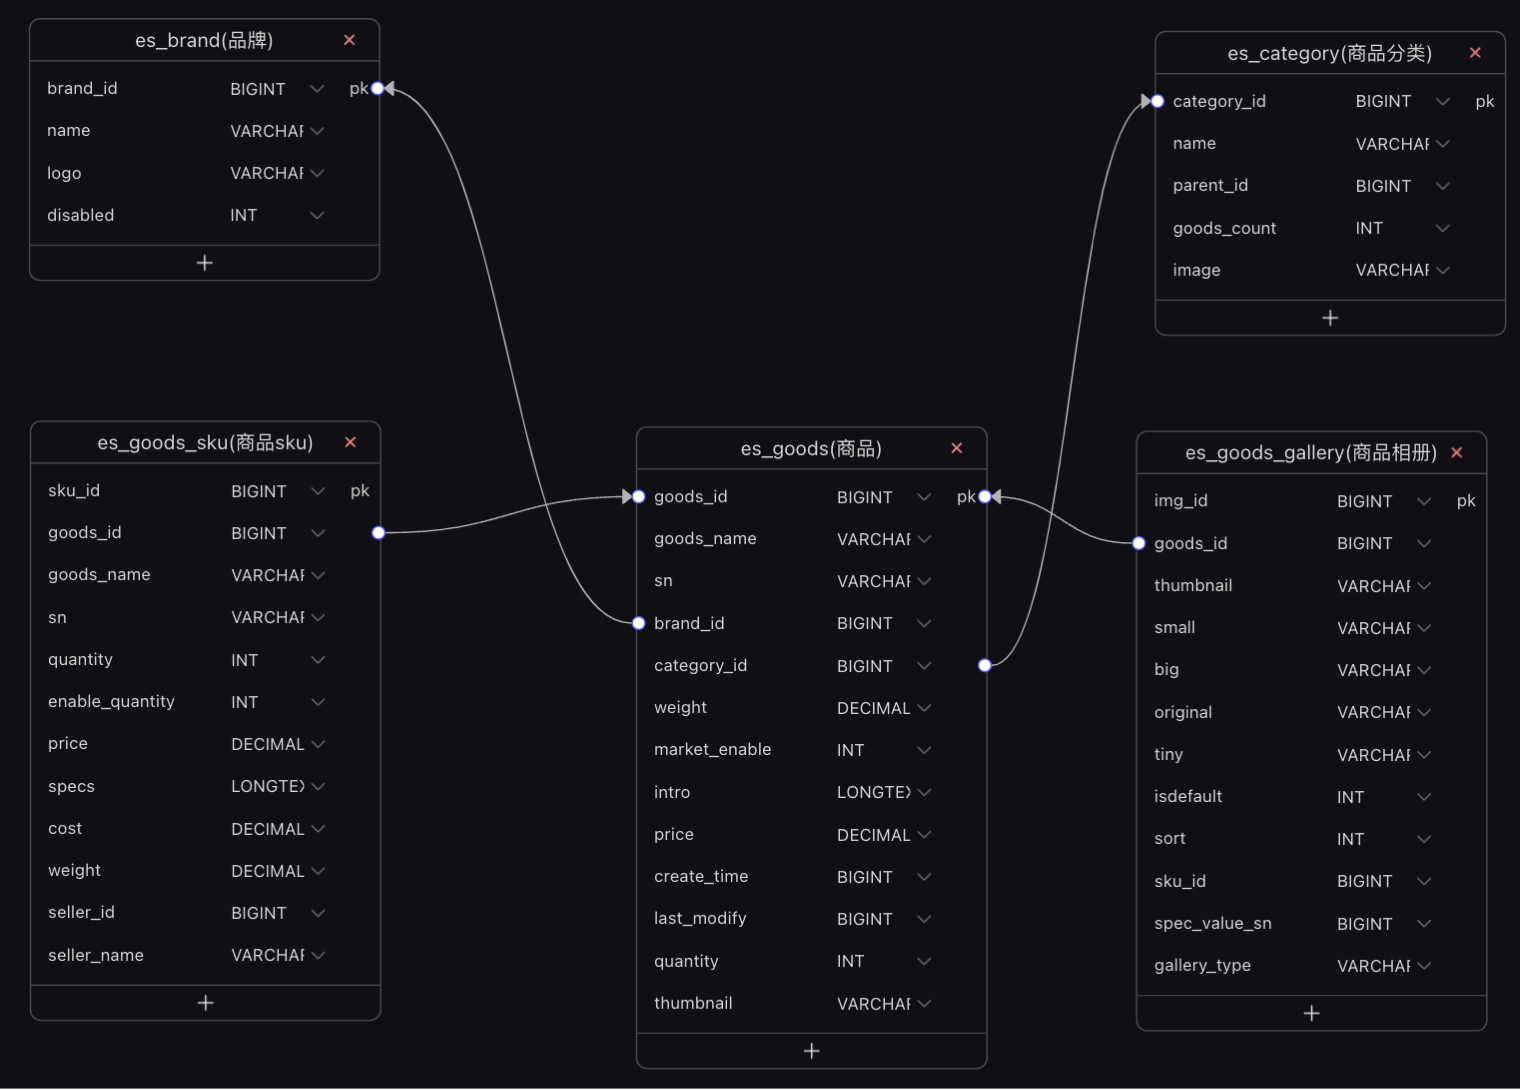The image size is (1520, 1090).
Task: Click the disabled field name
Action: [x=80, y=215]
